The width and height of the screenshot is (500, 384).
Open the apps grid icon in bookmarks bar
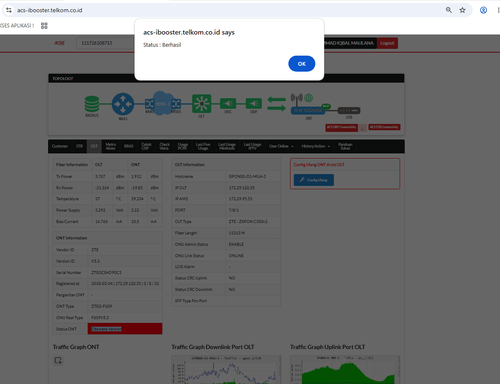[x=44, y=26]
